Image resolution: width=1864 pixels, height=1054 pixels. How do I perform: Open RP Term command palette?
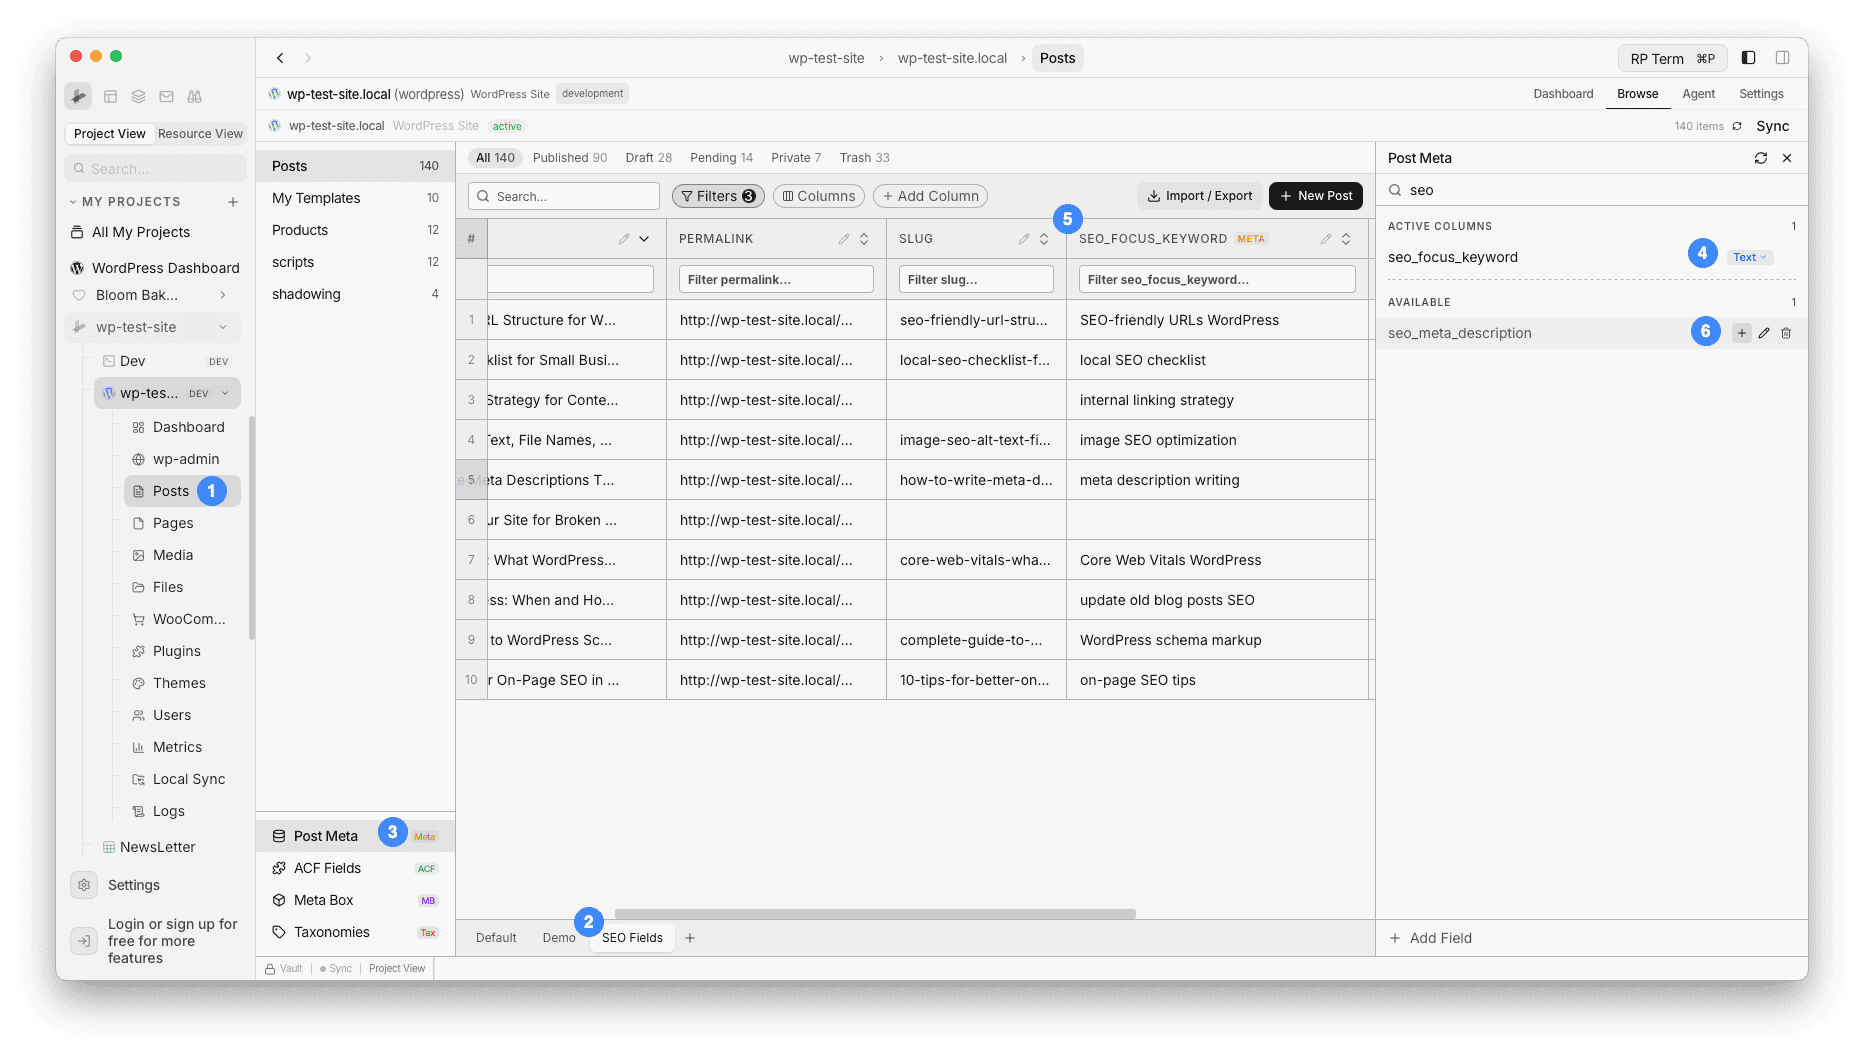(x=1673, y=58)
